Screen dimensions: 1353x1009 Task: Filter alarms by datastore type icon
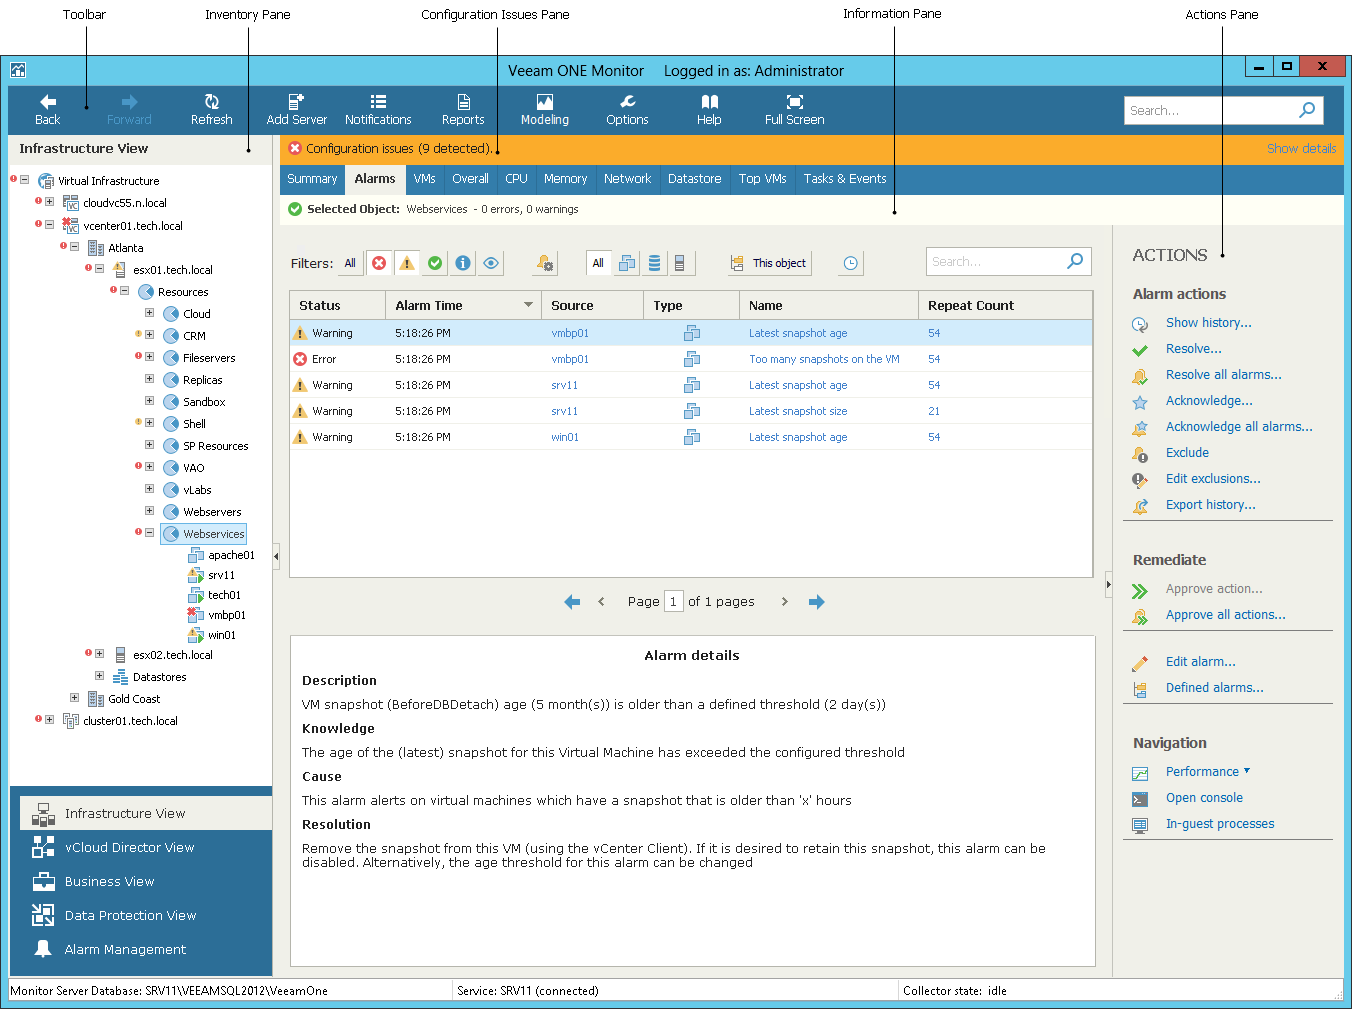pyautogui.click(x=654, y=263)
